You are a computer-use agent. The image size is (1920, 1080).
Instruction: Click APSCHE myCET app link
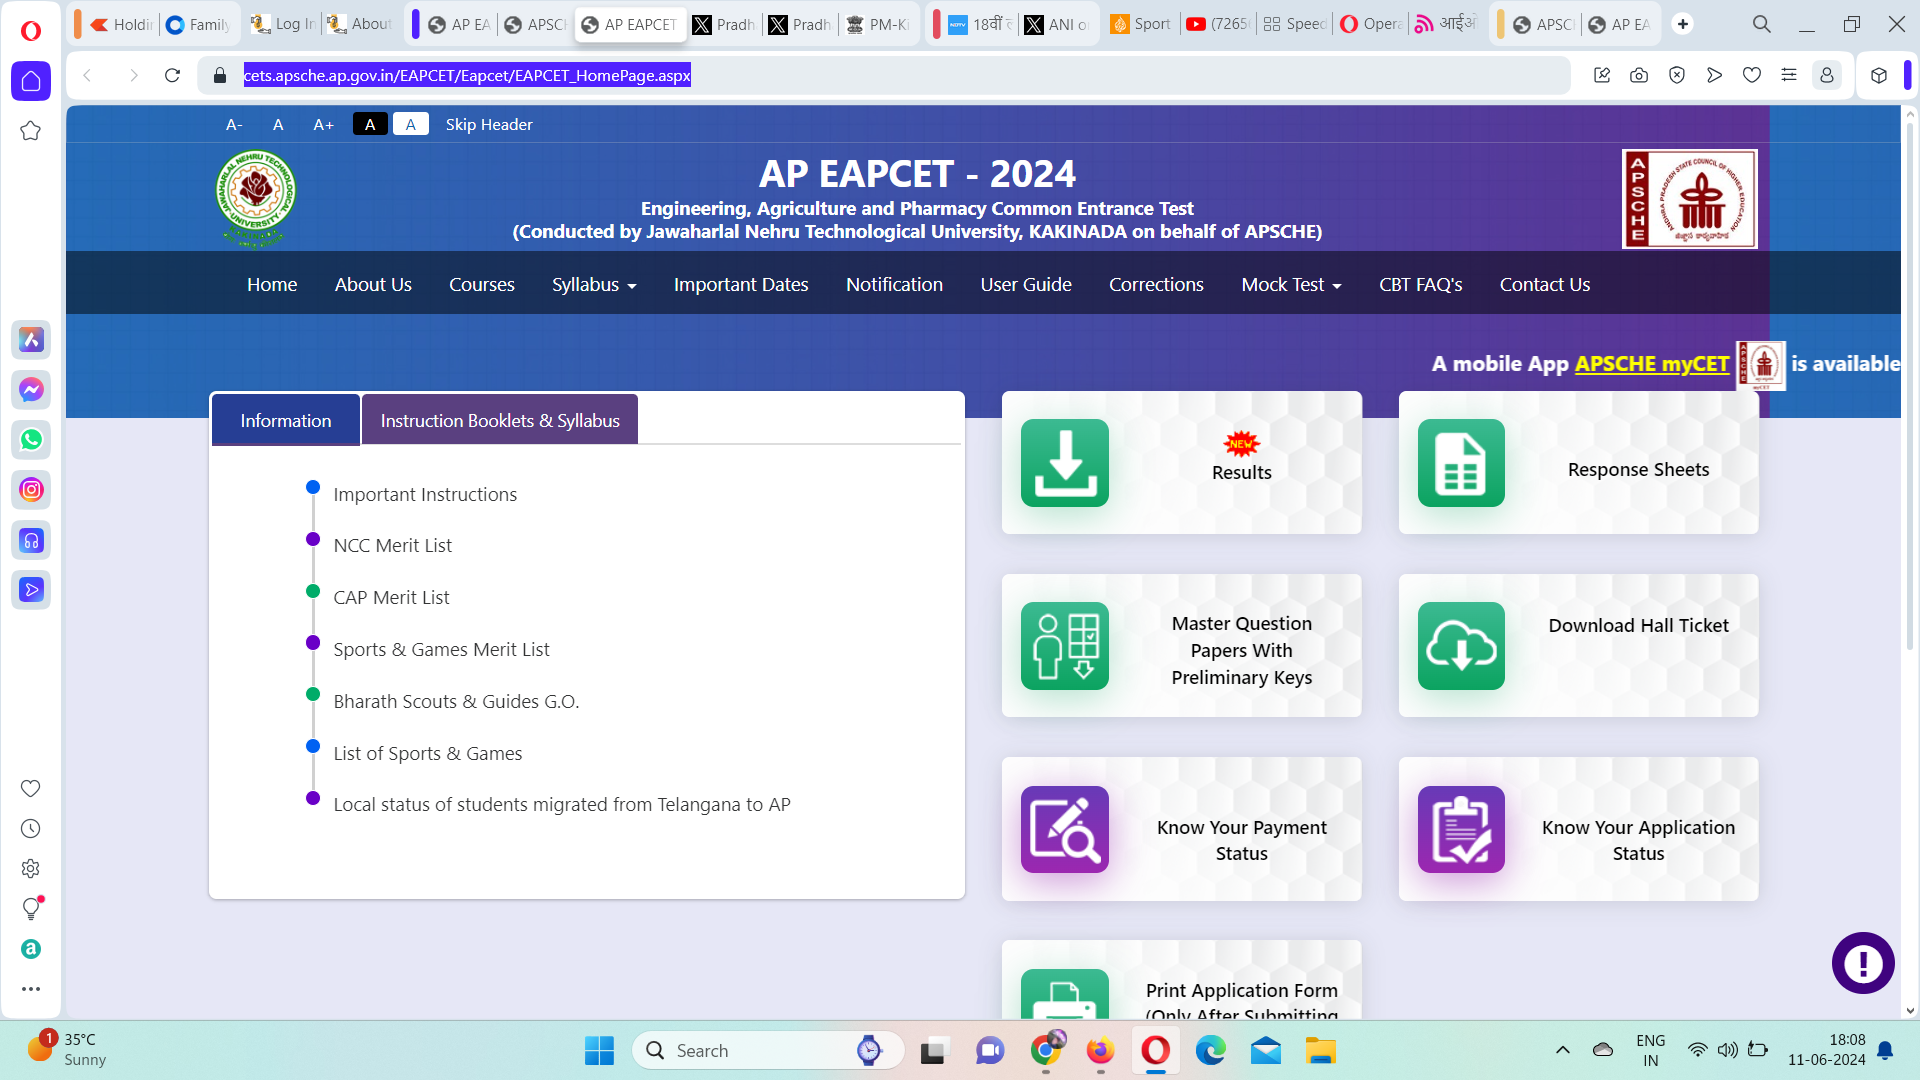coord(1652,364)
